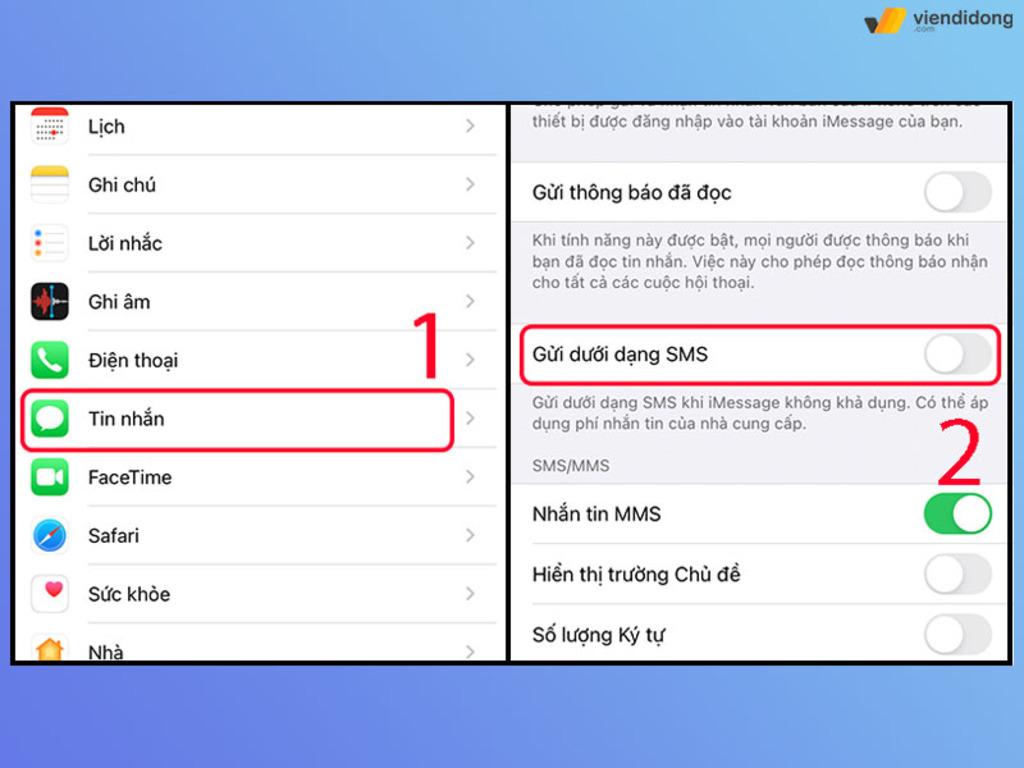Viewport: 1024px width, 768px height.
Task: Tap the Ghi chú notes icon
Action: click(50, 185)
